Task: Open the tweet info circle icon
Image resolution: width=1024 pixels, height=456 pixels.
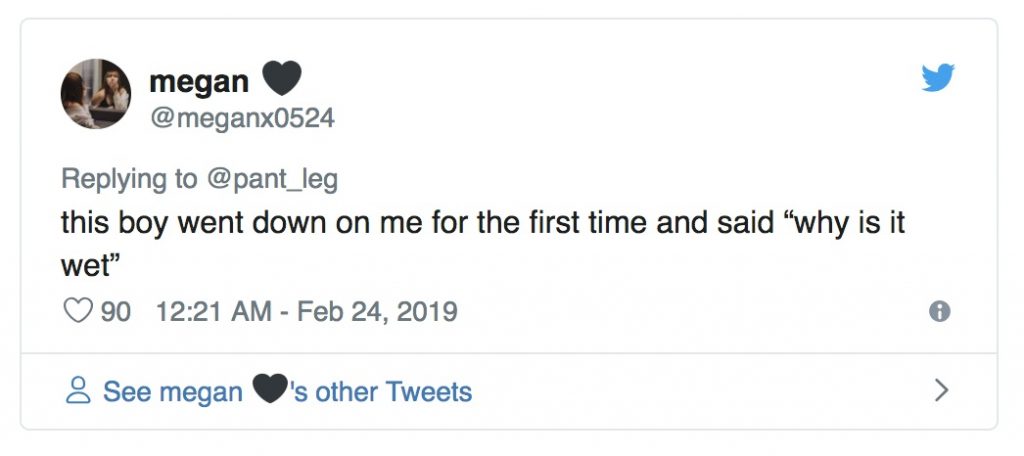Action: pos(939,311)
